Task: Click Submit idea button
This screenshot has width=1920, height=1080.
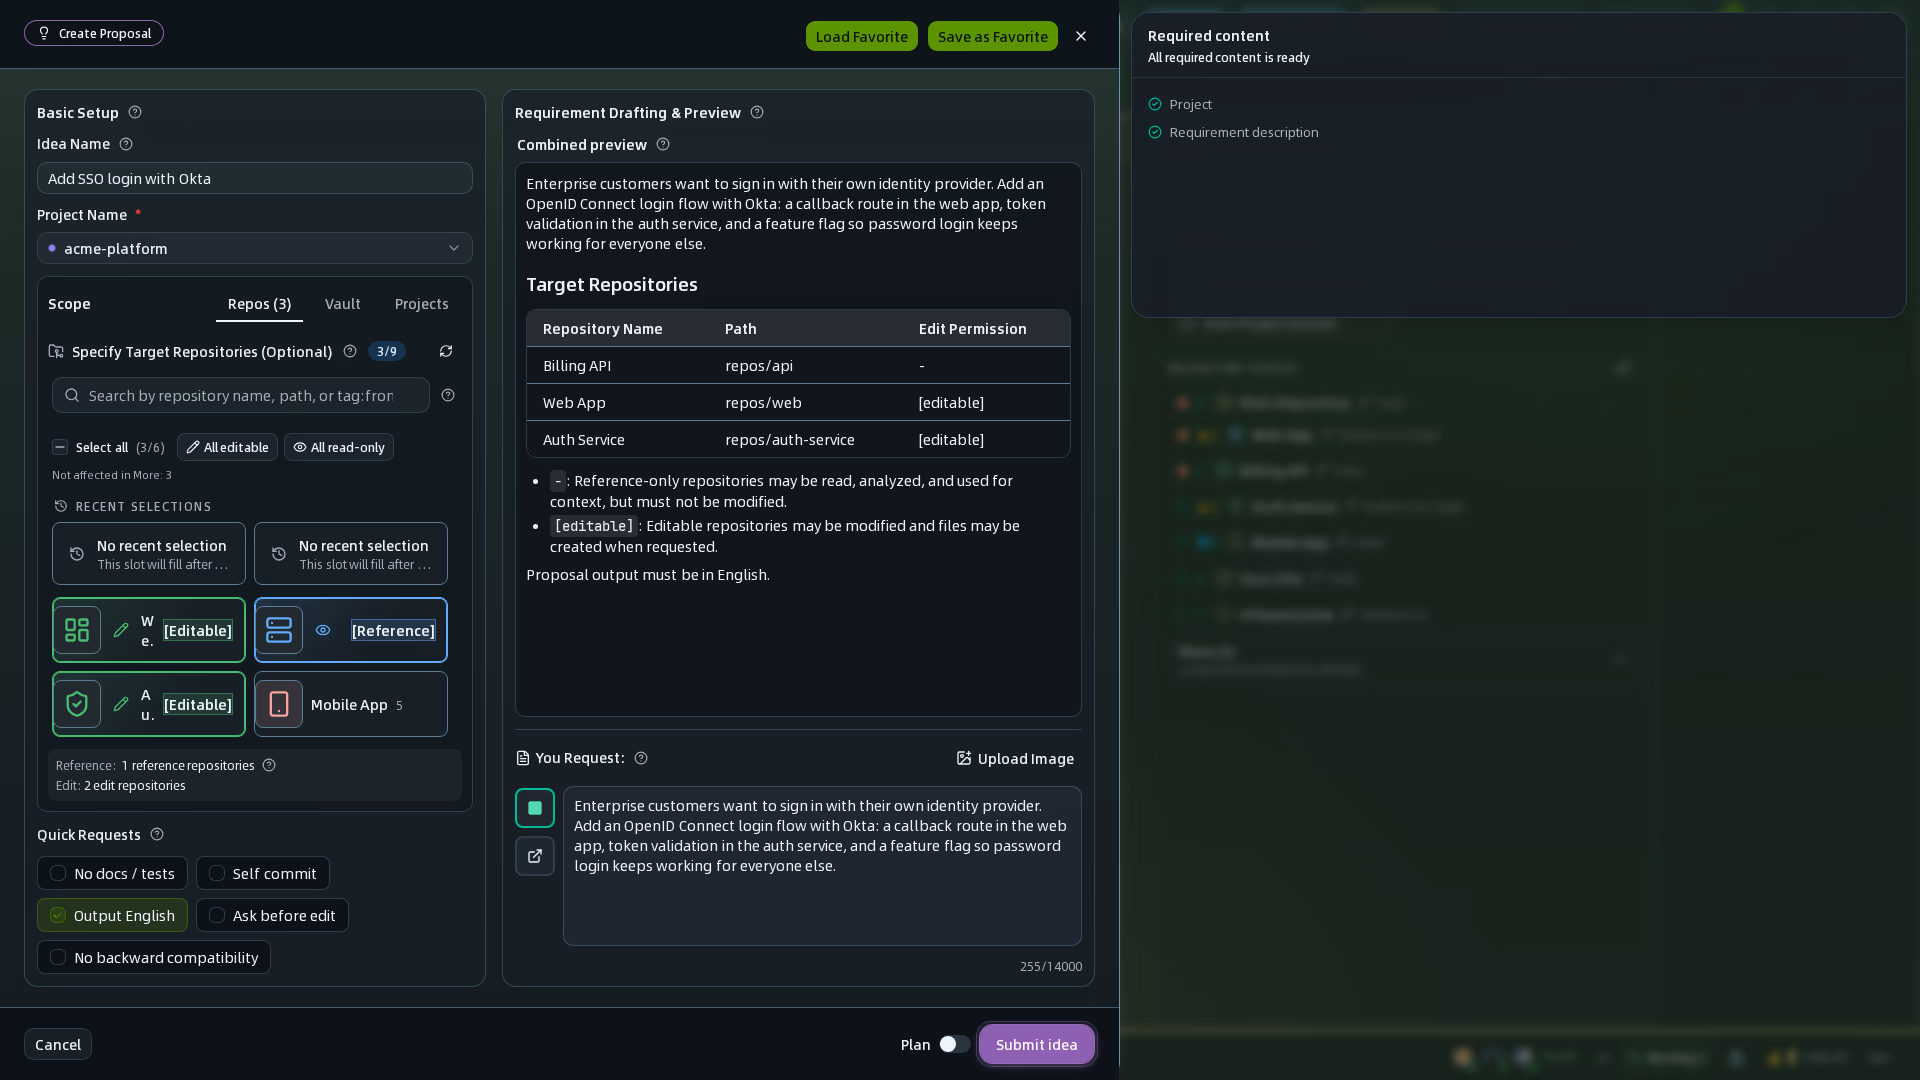Action: tap(1037, 1044)
